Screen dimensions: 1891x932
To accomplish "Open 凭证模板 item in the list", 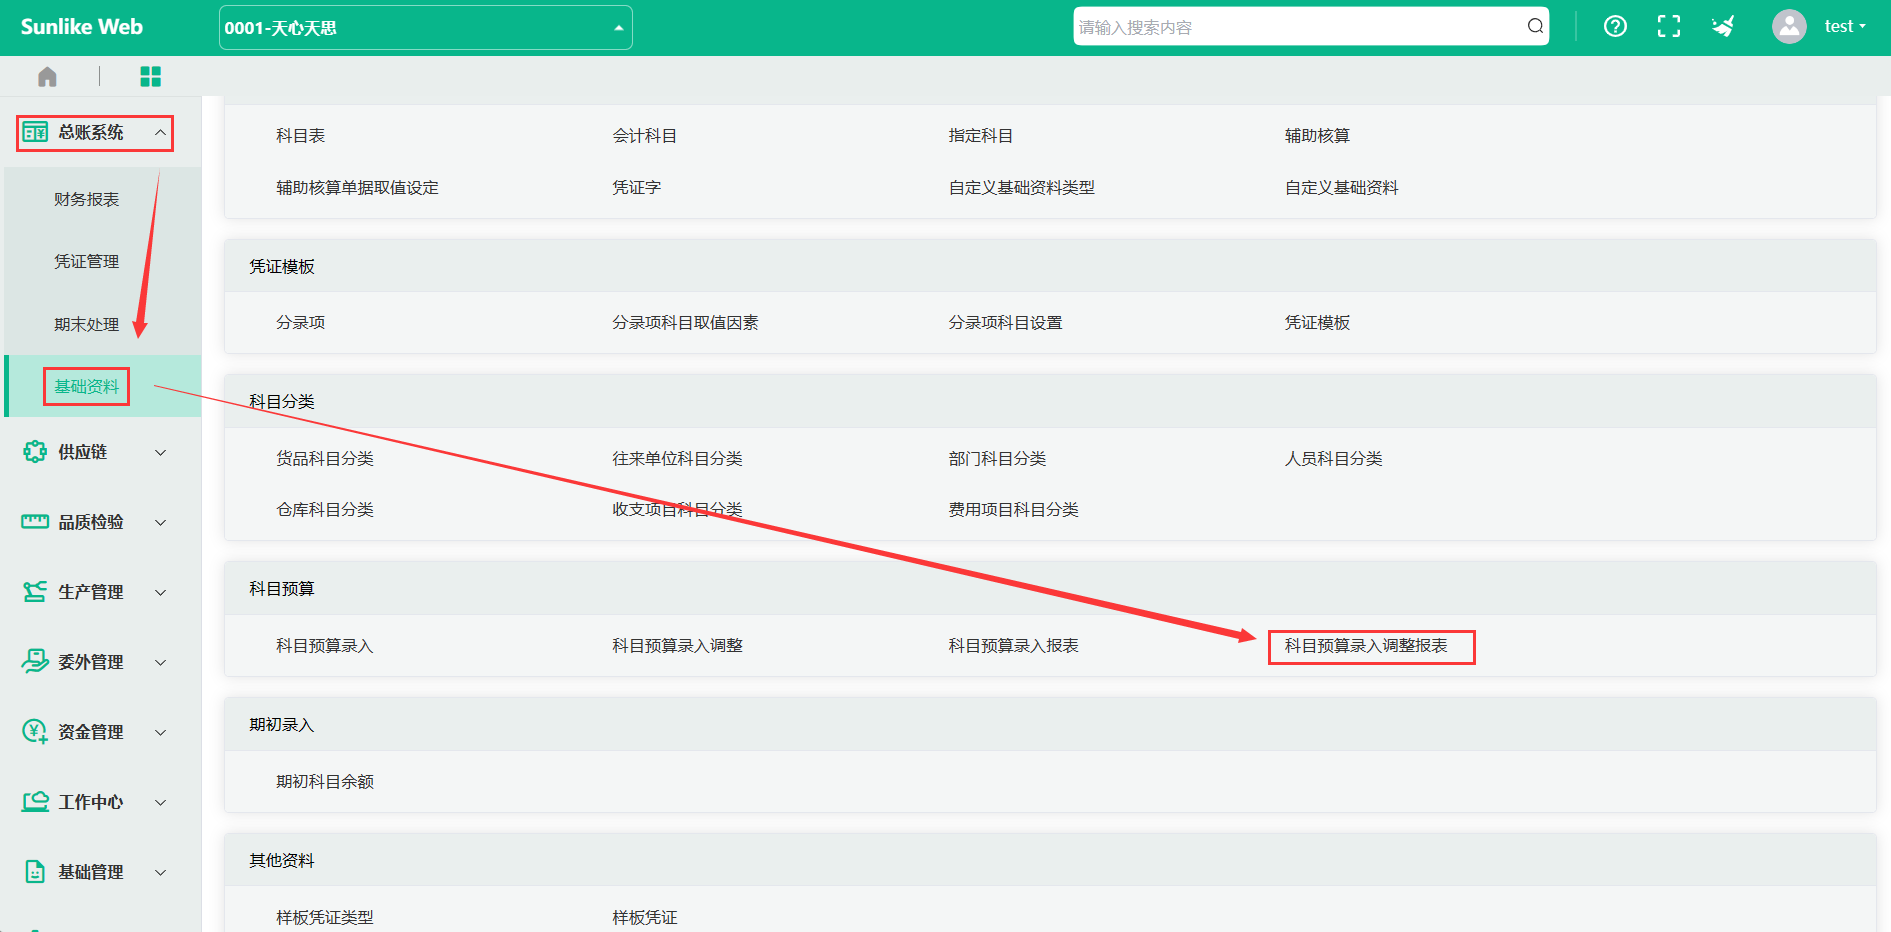I will tap(1317, 323).
